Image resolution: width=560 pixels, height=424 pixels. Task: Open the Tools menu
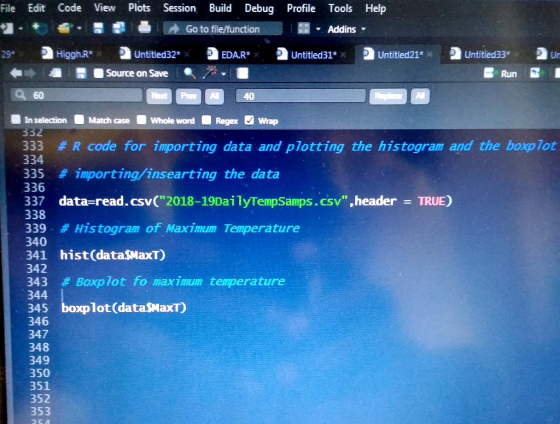click(340, 8)
